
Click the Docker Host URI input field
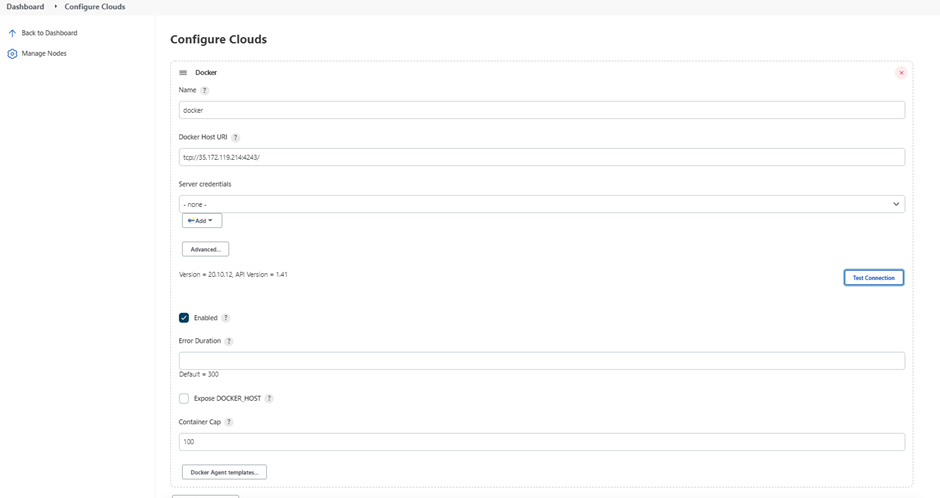(542, 157)
